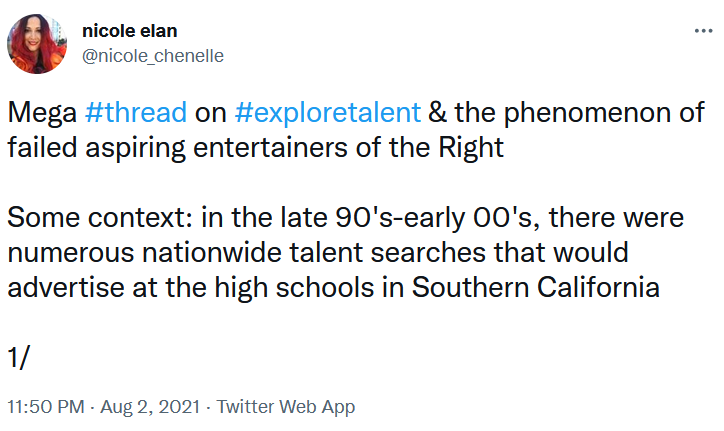724x431 pixels.
Task: Follow the #exploretalent hashtag
Action: (x=328, y=112)
